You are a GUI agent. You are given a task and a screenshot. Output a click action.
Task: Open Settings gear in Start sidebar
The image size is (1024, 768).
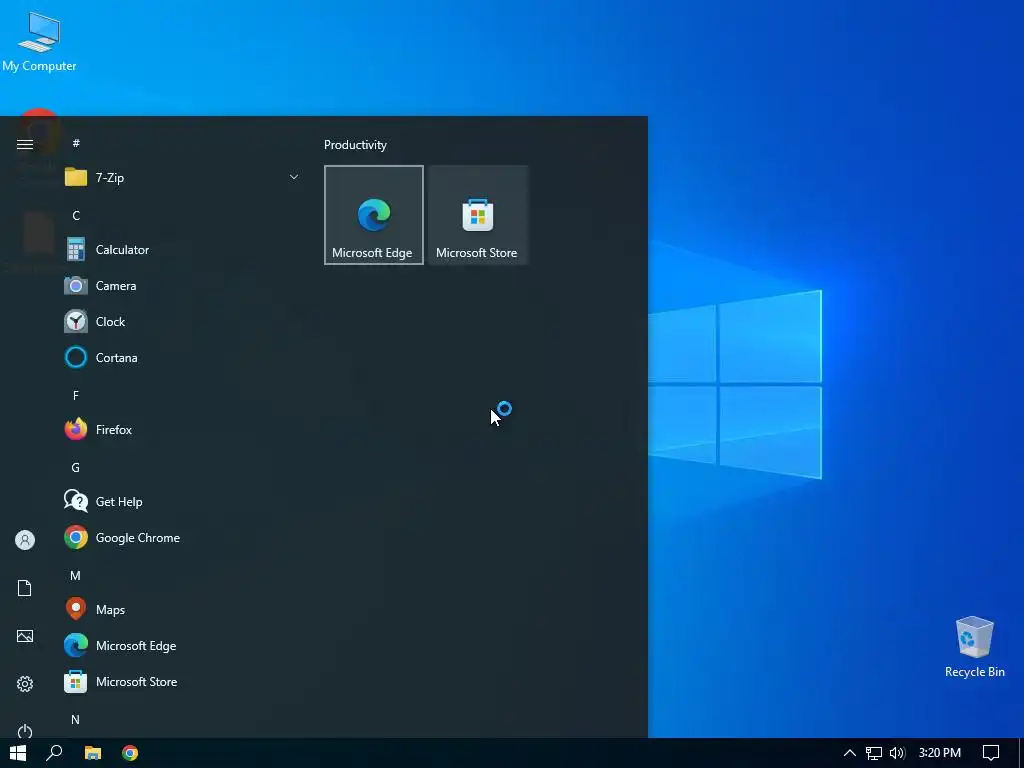(25, 684)
